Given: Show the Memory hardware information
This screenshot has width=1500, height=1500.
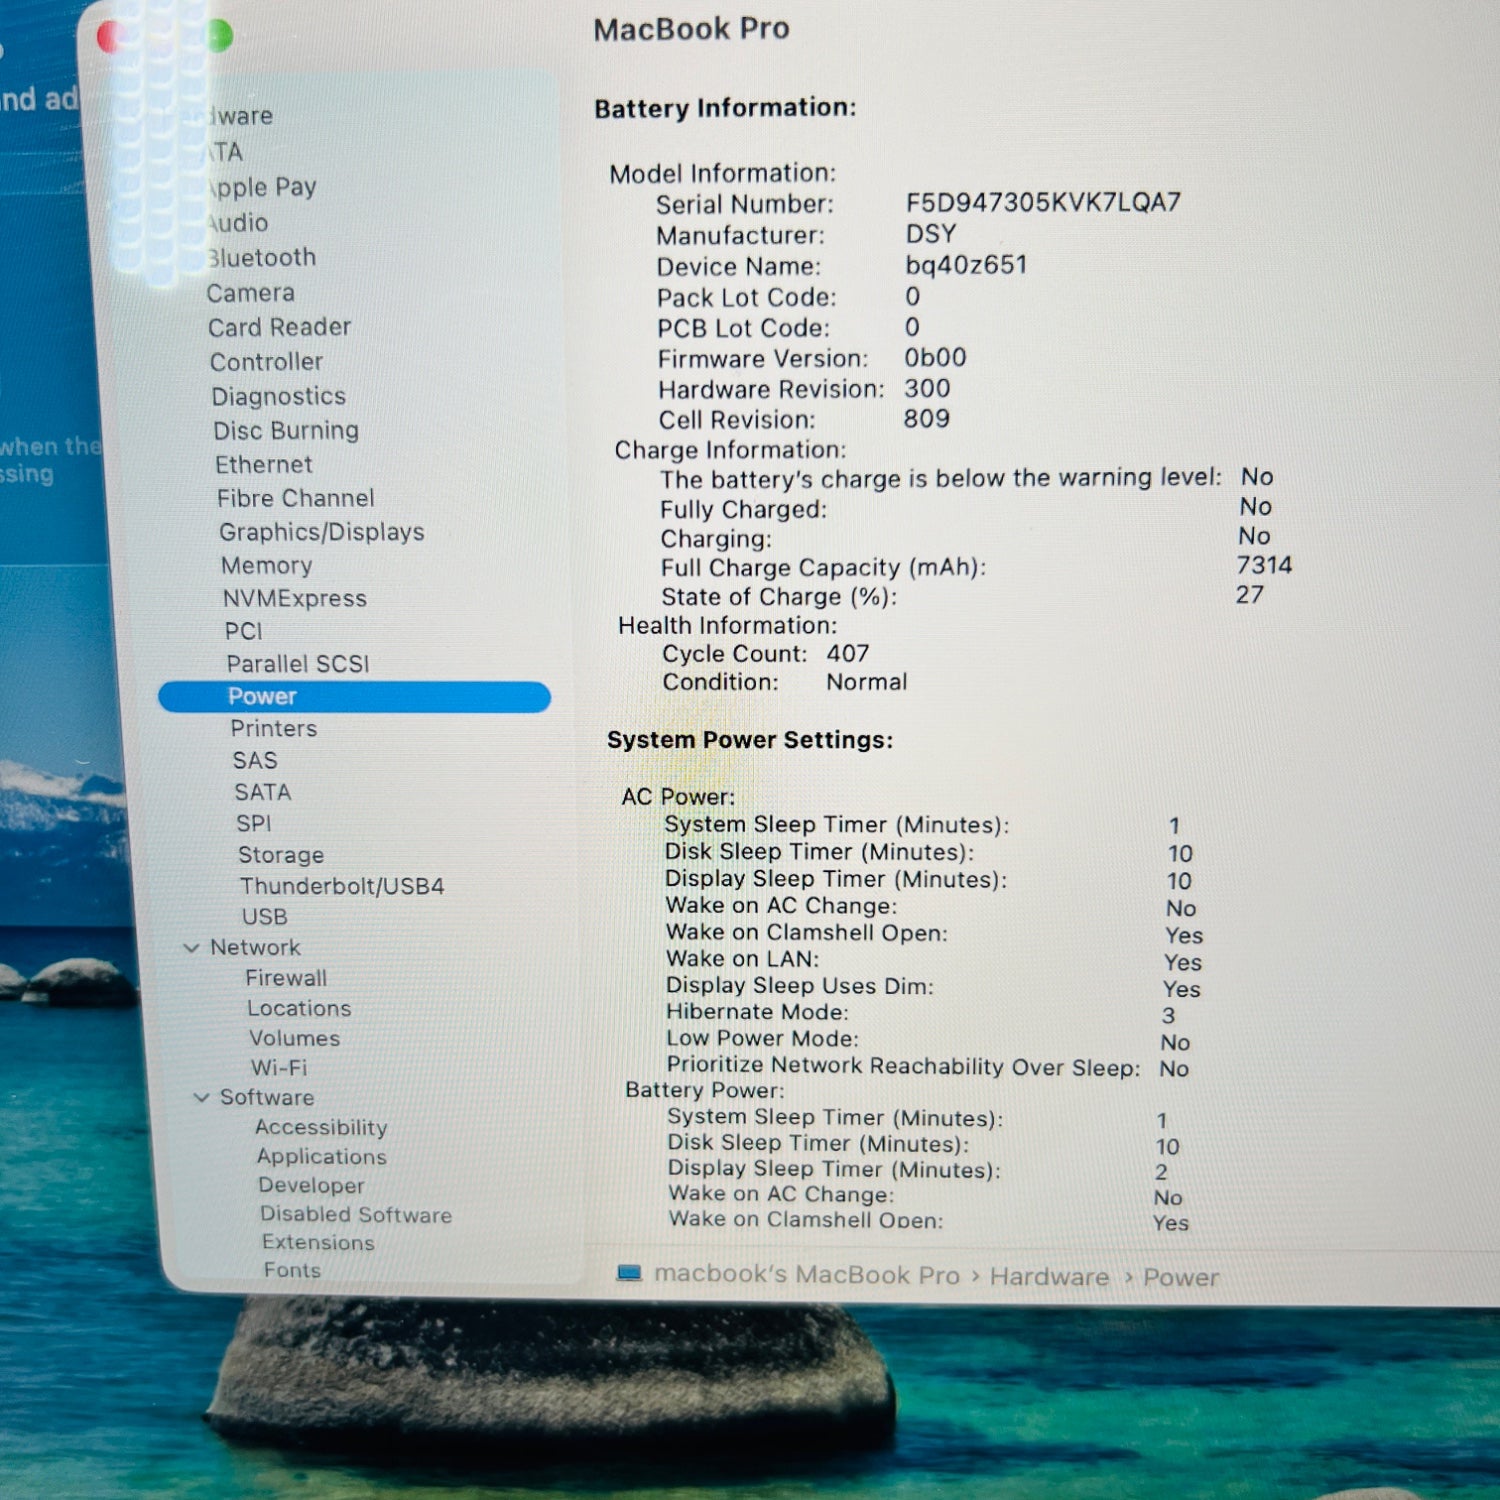Looking at the screenshot, I should point(266,566).
